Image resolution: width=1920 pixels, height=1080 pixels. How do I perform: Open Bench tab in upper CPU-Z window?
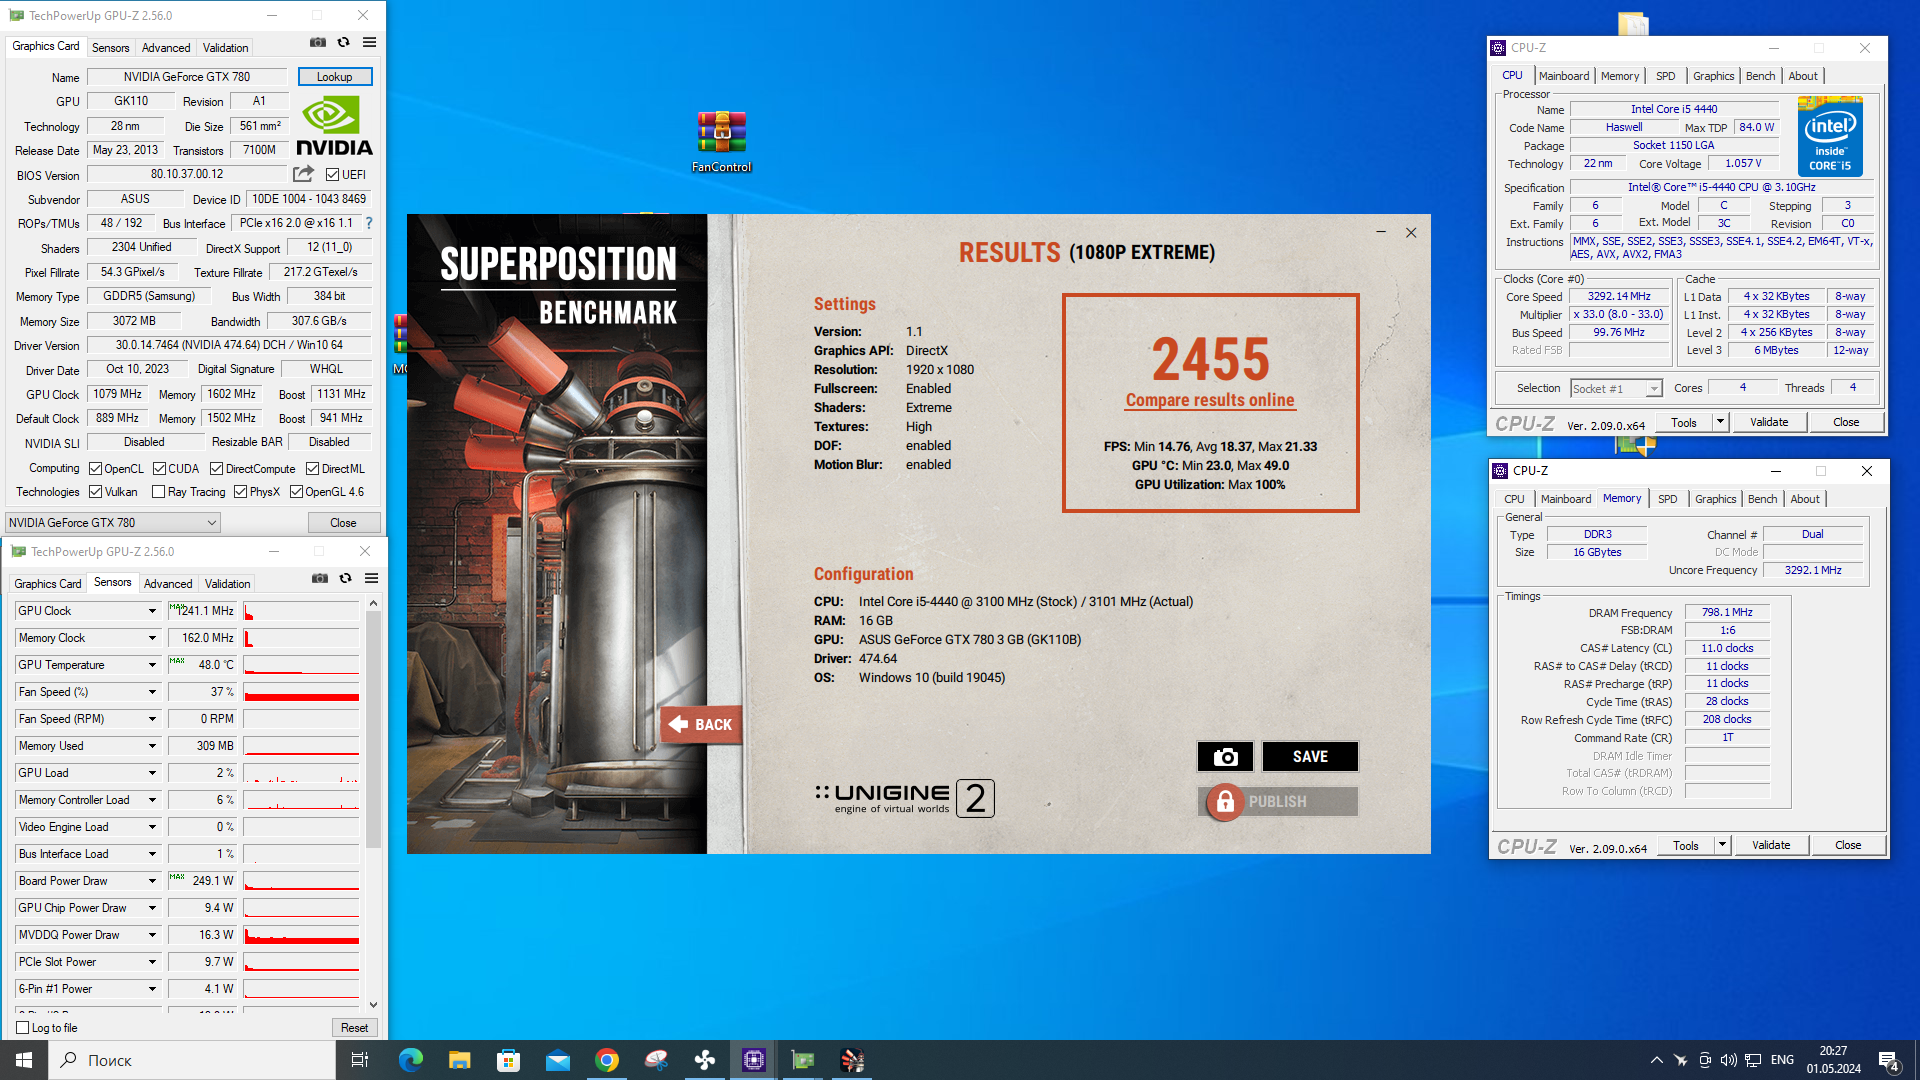coord(1760,76)
